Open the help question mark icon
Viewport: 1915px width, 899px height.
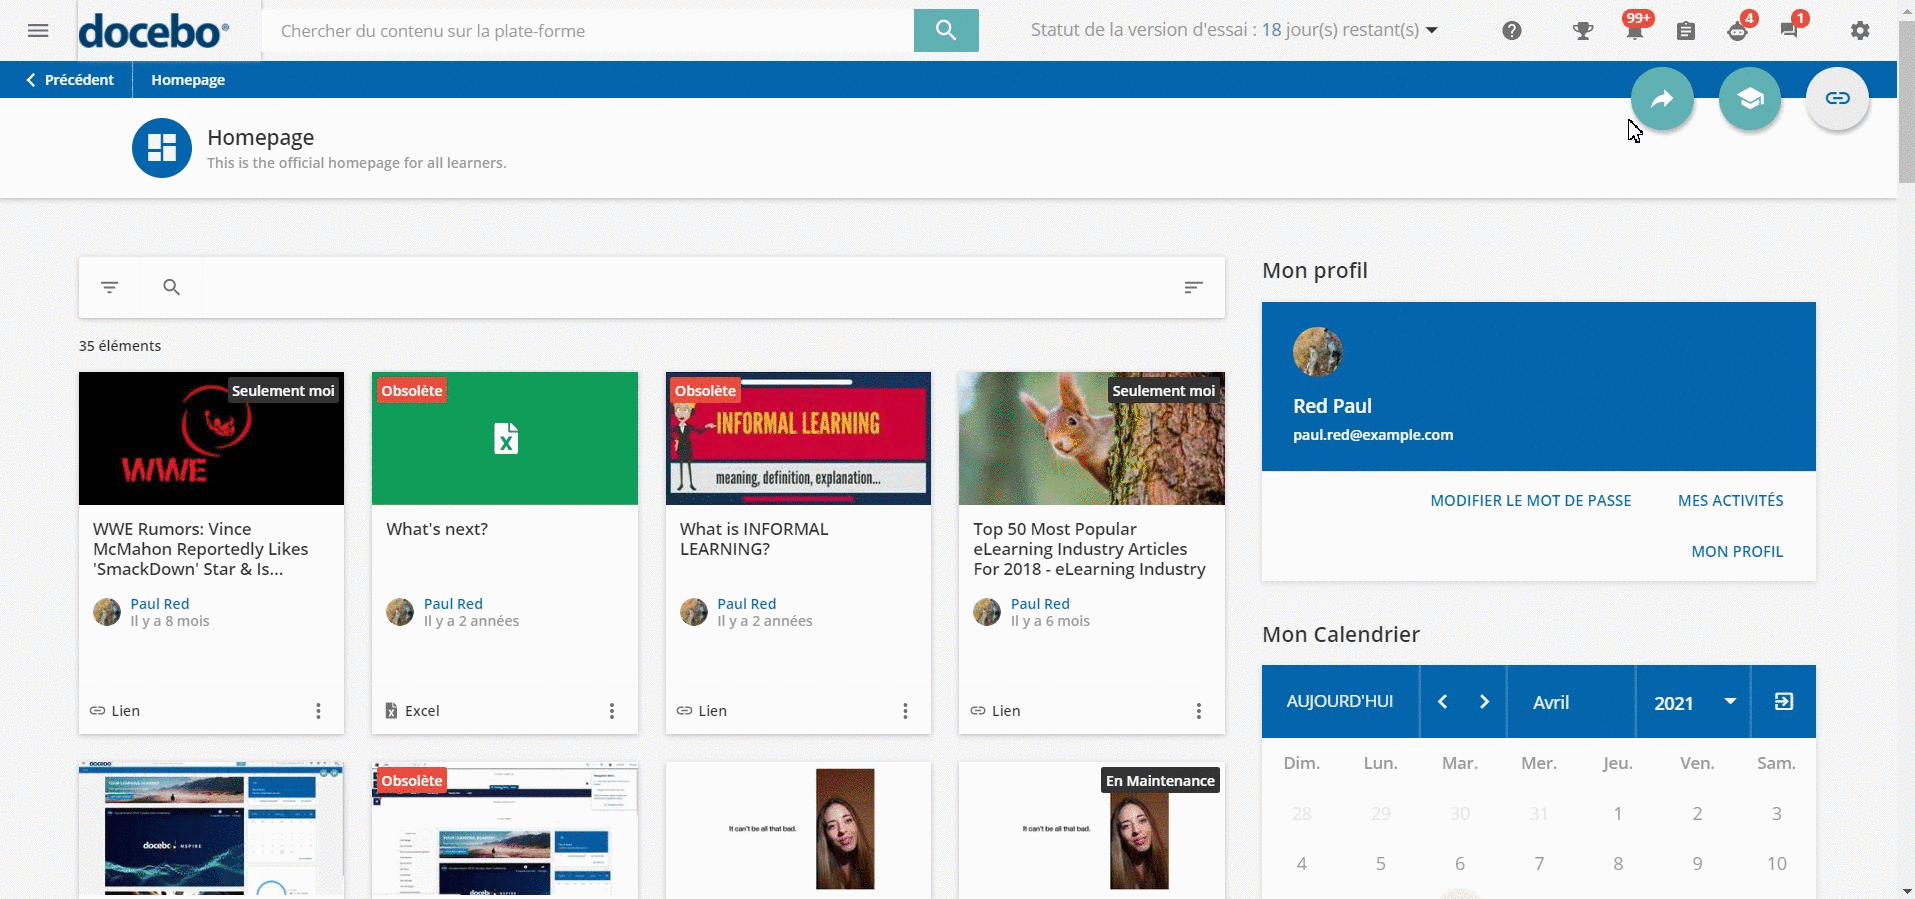point(1511,31)
